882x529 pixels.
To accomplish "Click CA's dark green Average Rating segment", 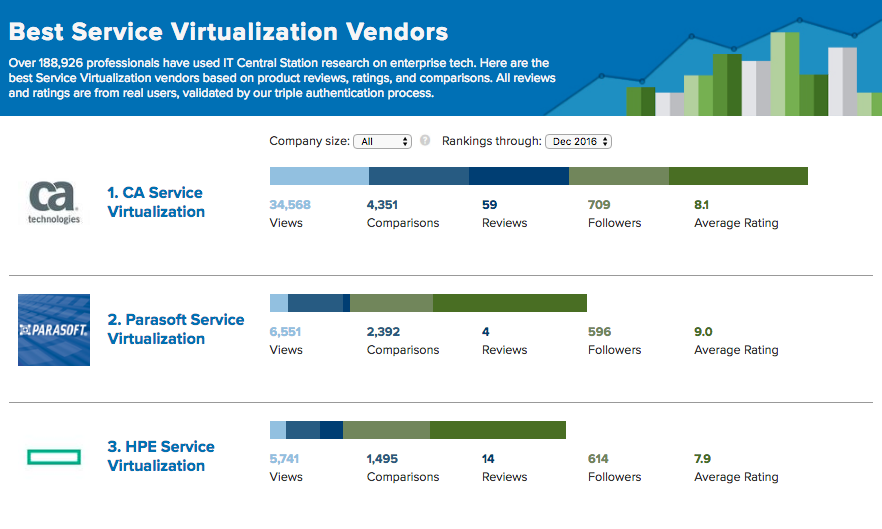I will point(739,176).
